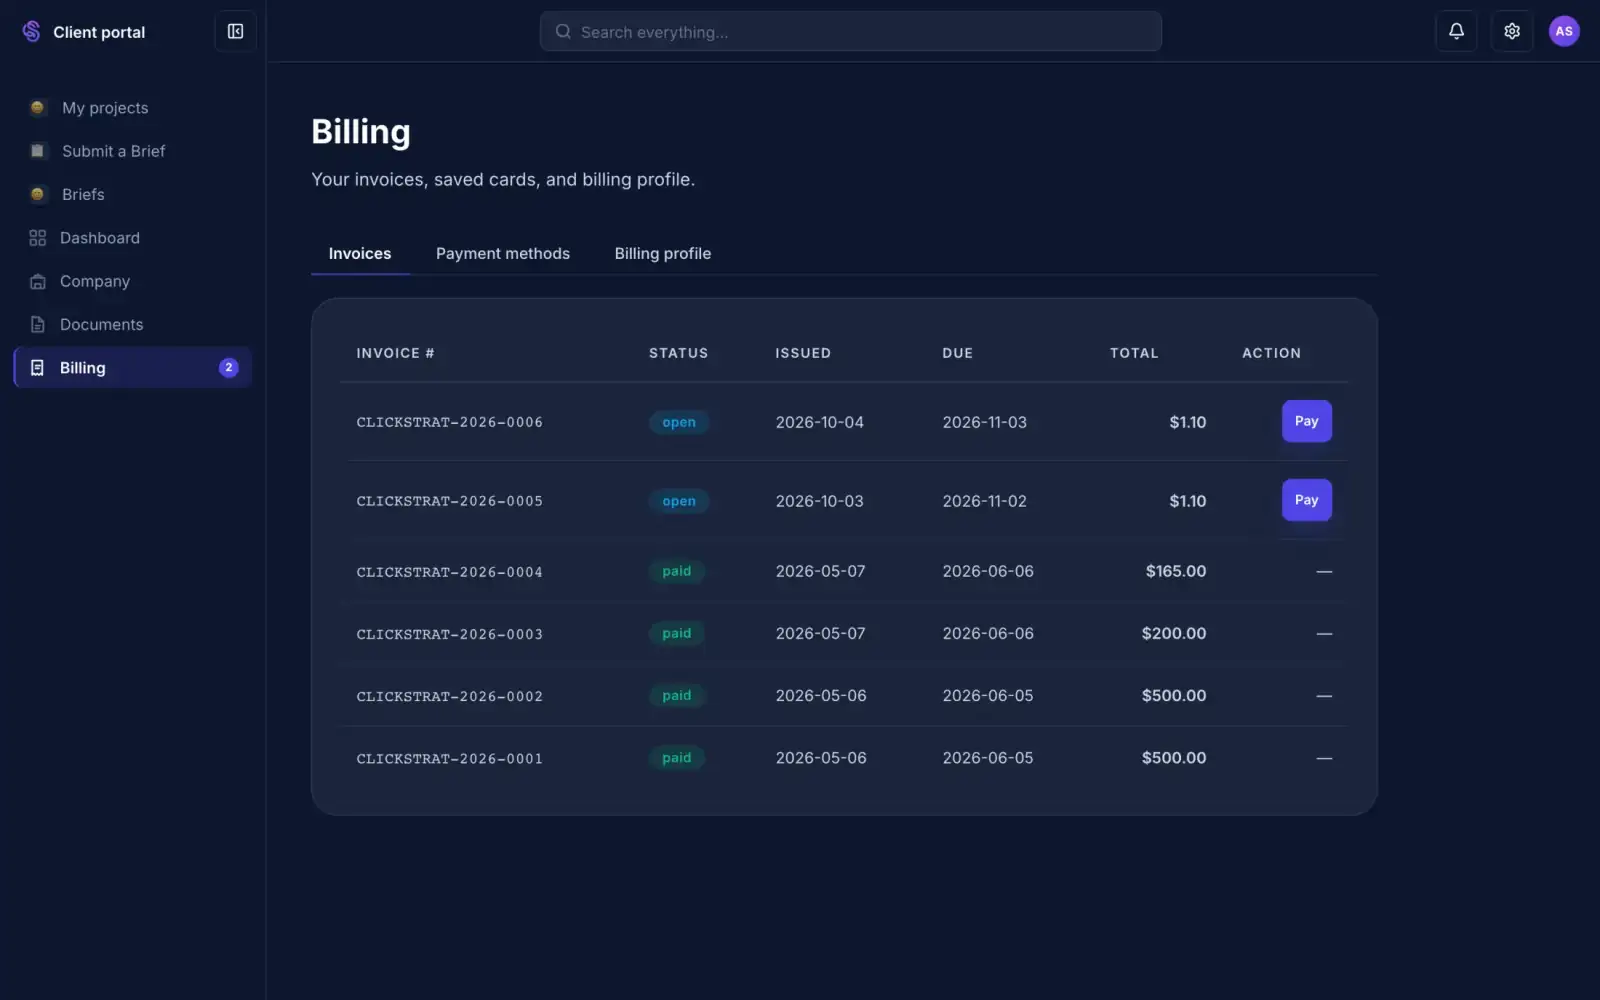Click the Billing page heading

[361, 132]
